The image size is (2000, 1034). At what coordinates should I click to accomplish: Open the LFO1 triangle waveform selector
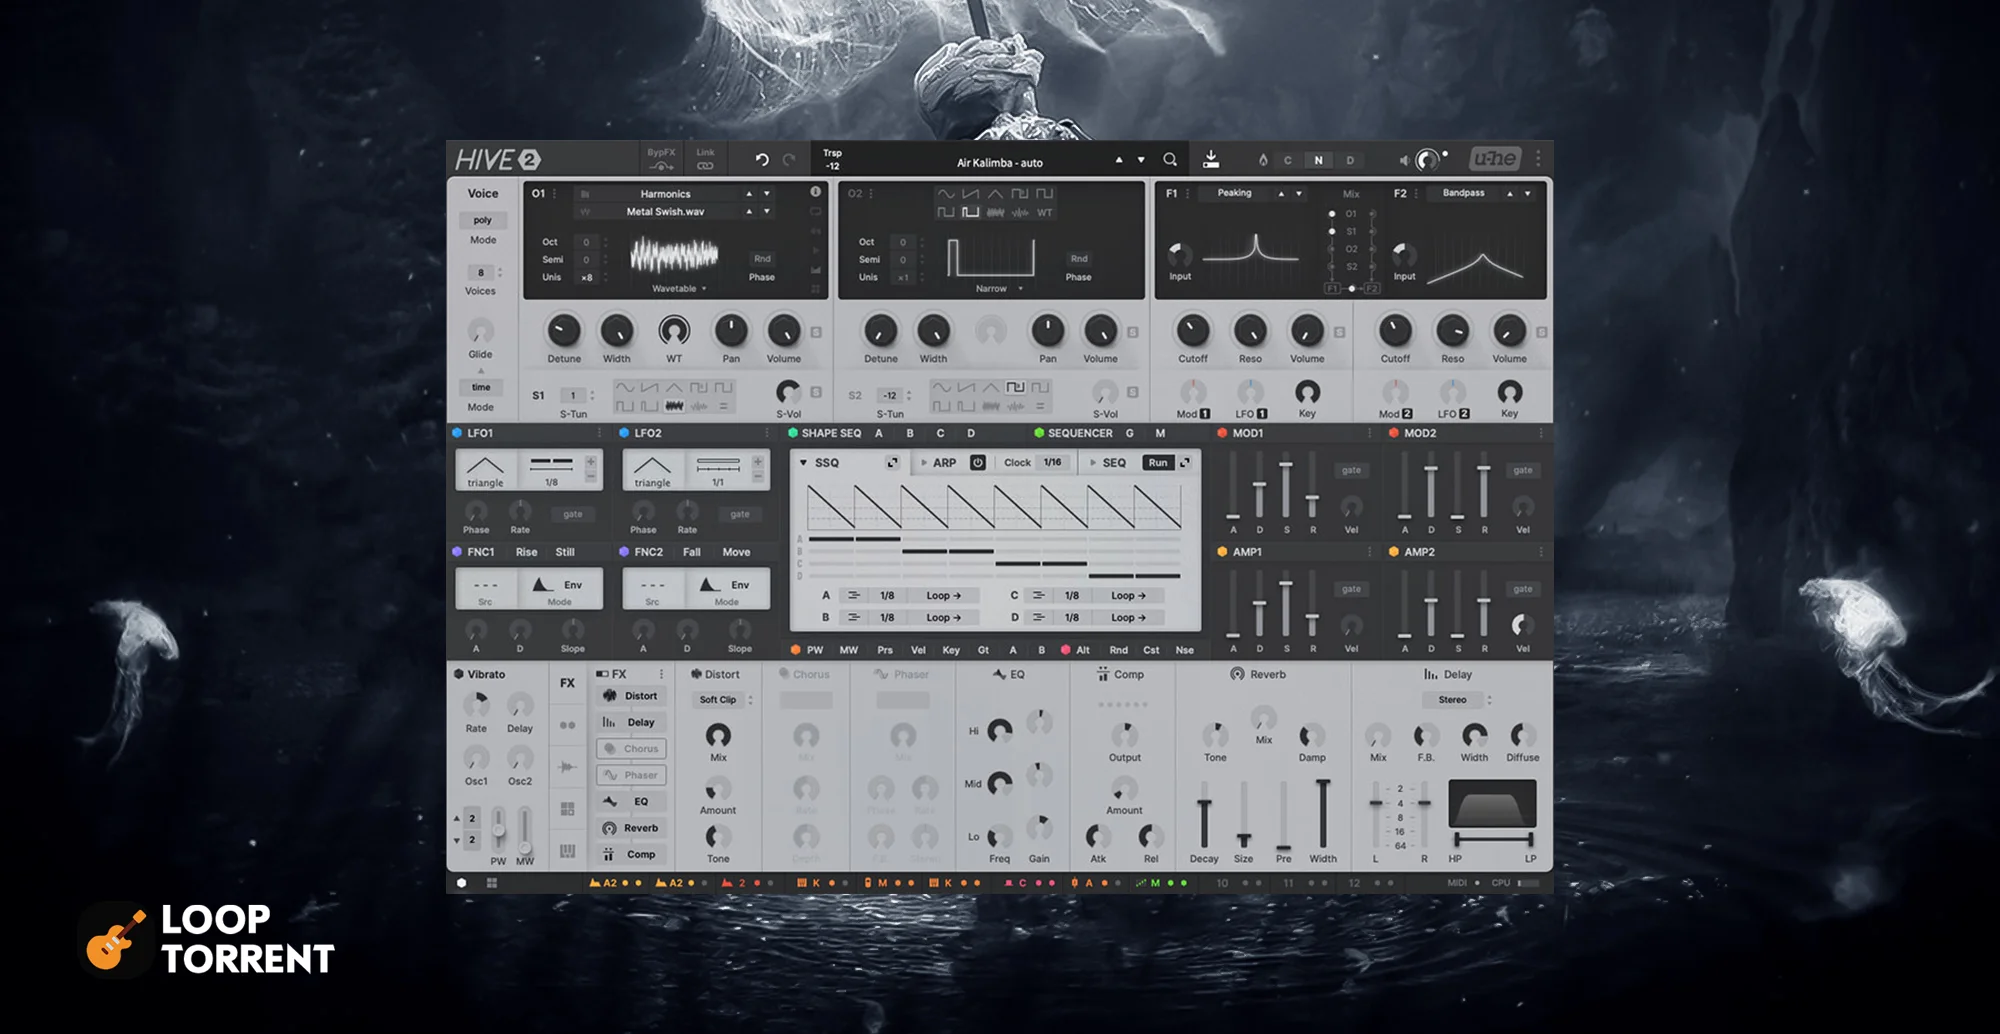click(x=486, y=470)
